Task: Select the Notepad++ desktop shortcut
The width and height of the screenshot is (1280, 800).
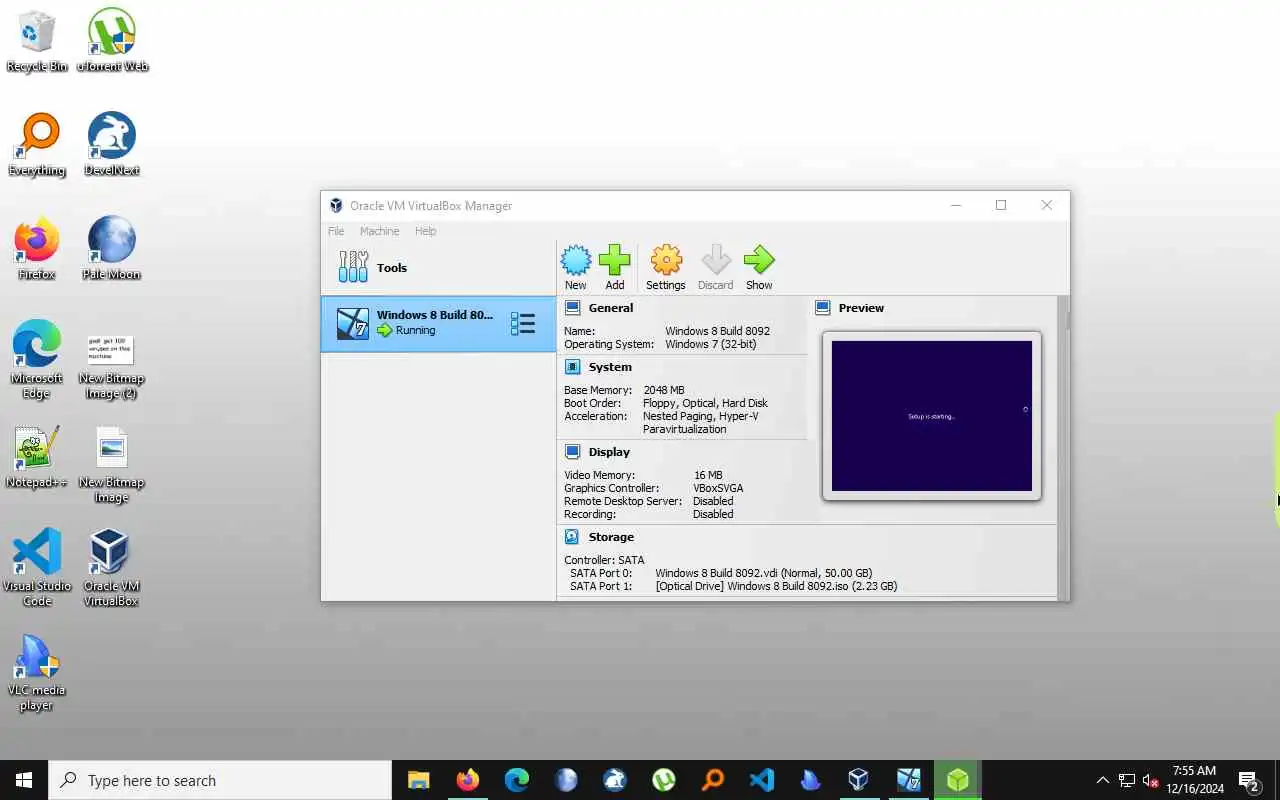Action: point(37,457)
